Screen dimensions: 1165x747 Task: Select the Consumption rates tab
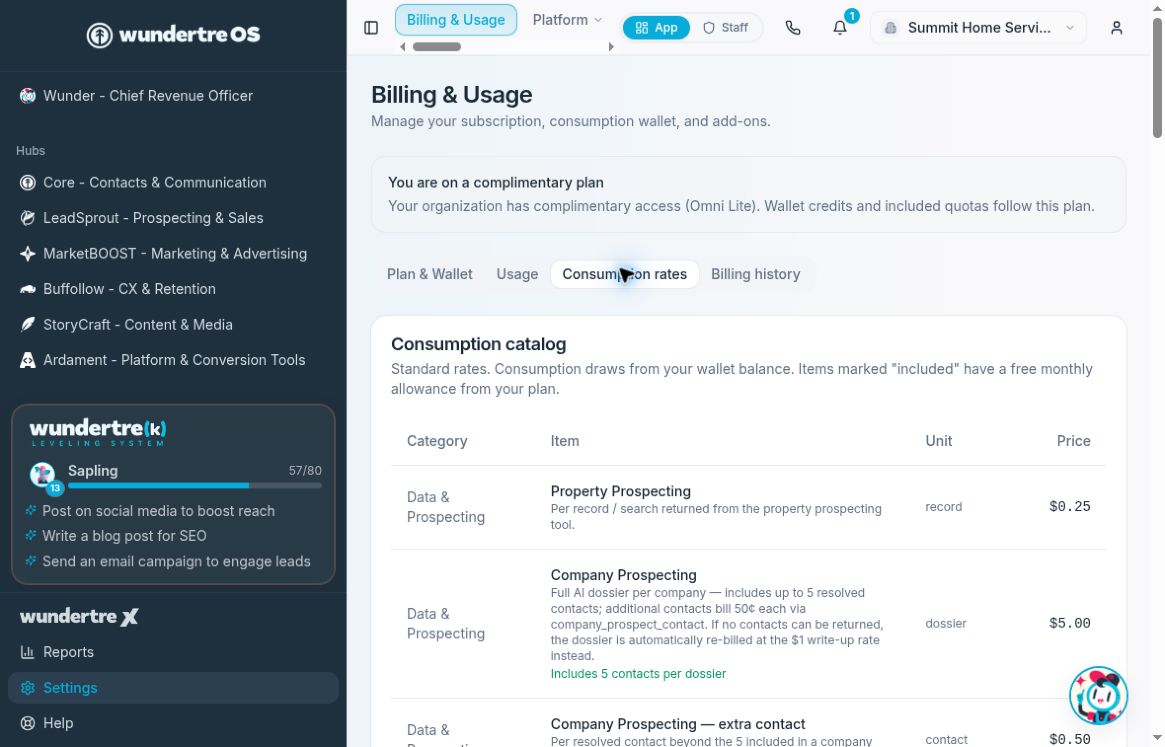624,274
